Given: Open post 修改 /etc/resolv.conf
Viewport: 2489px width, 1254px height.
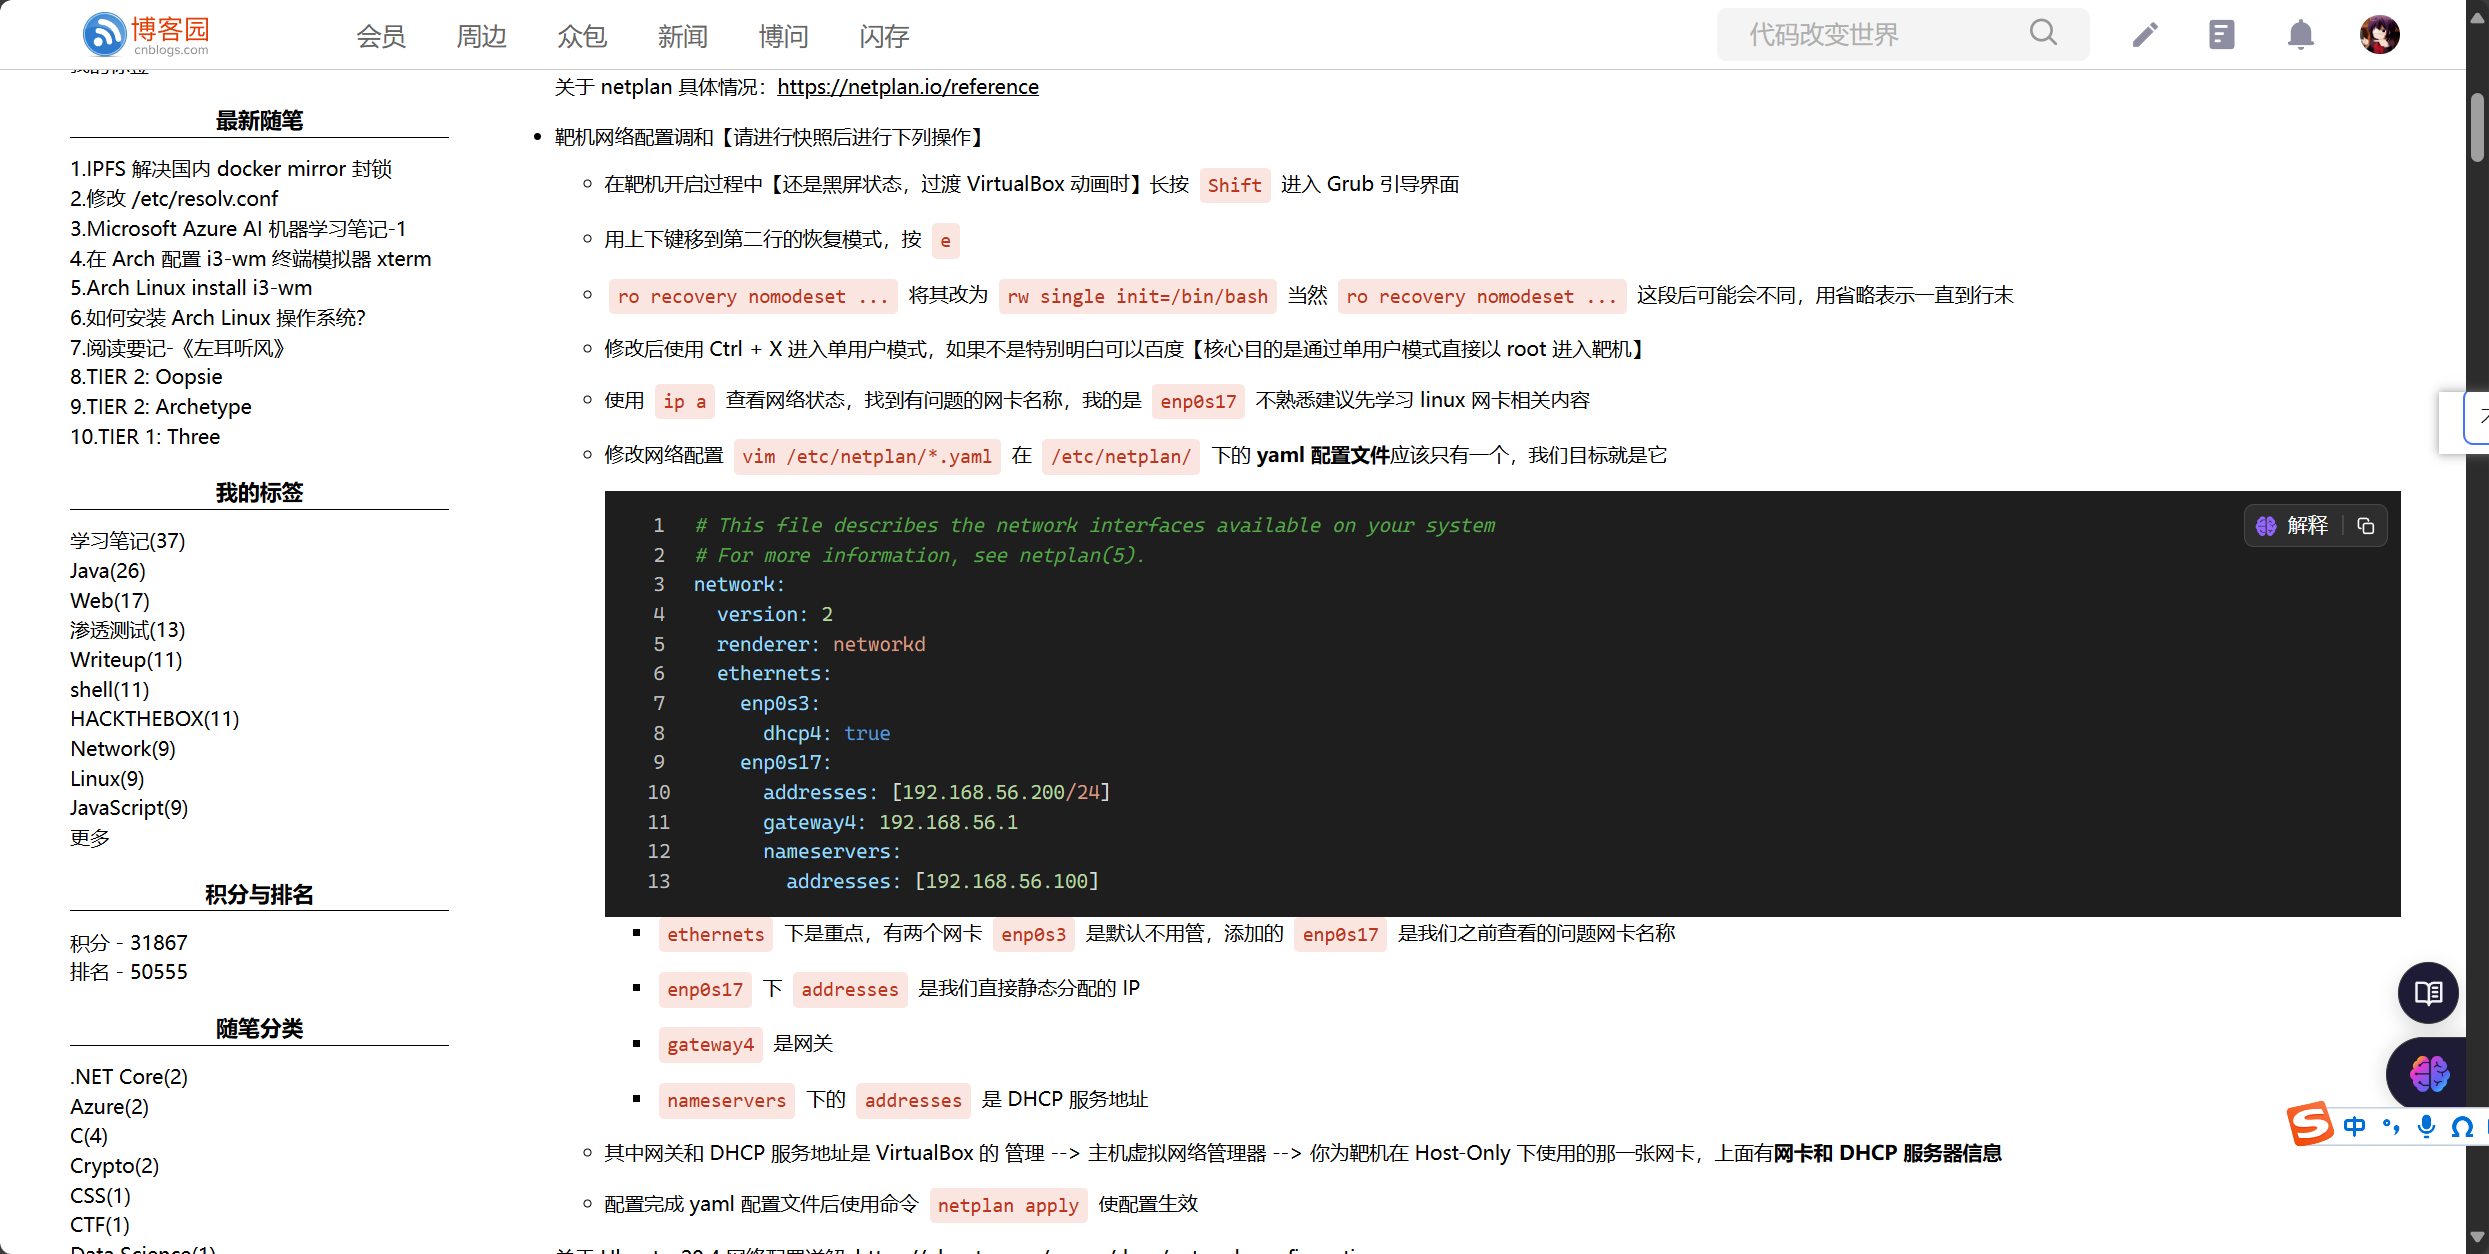Looking at the screenshot, I should tap(174, 199).
